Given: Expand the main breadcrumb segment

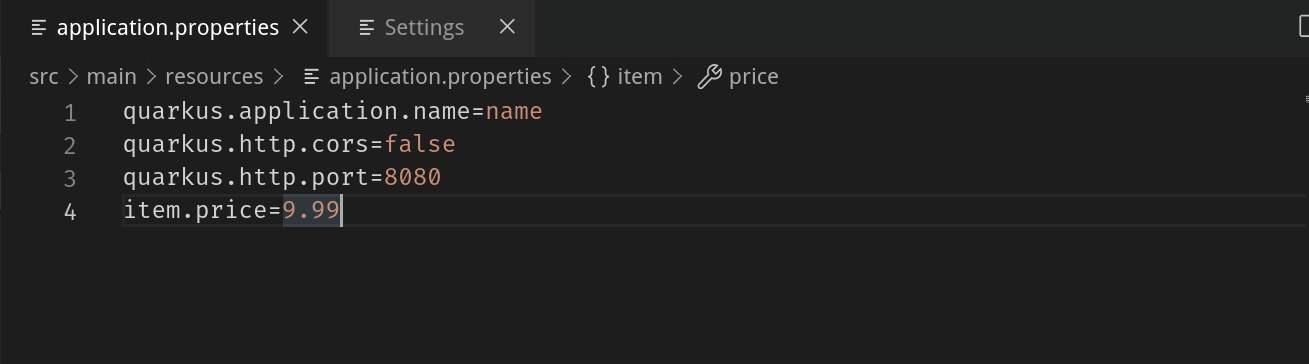Looking at the screenshot, I should click(111, 77).
